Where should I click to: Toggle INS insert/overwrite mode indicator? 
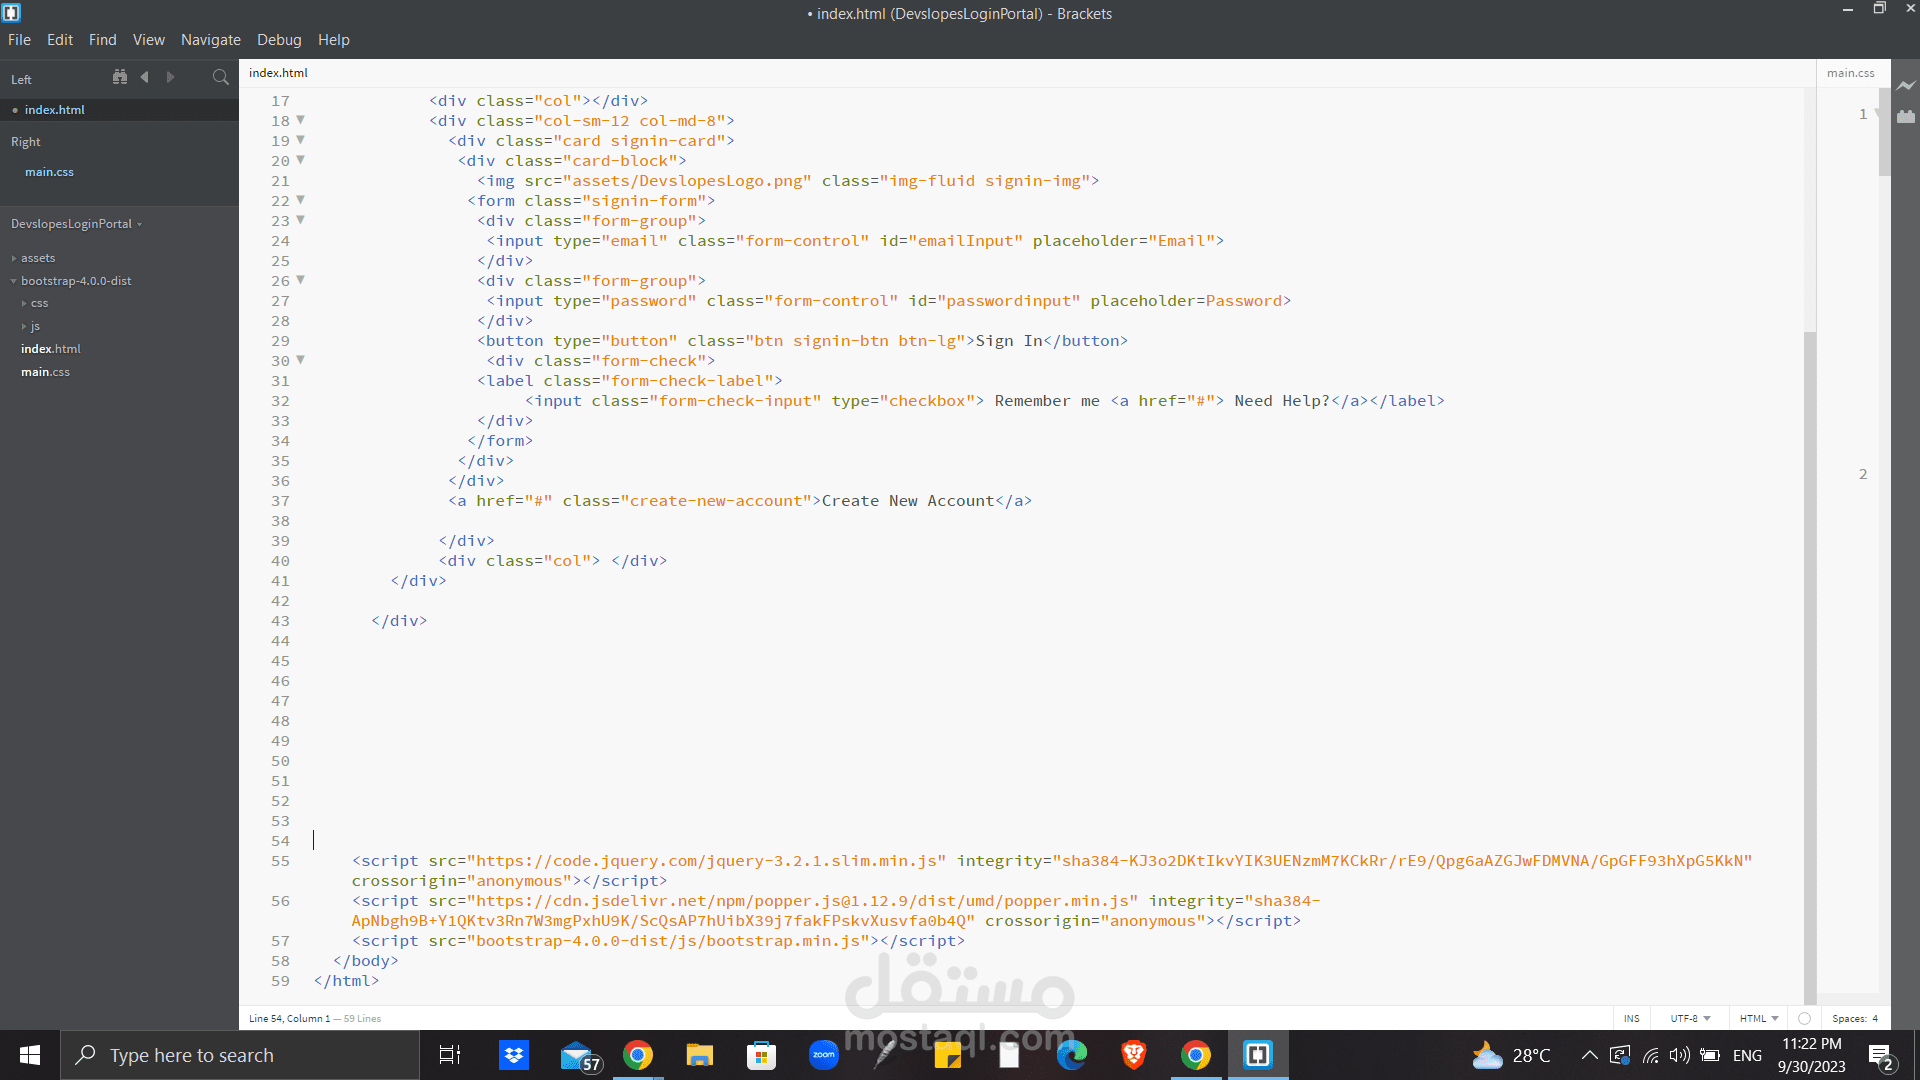(1631, 1018)
